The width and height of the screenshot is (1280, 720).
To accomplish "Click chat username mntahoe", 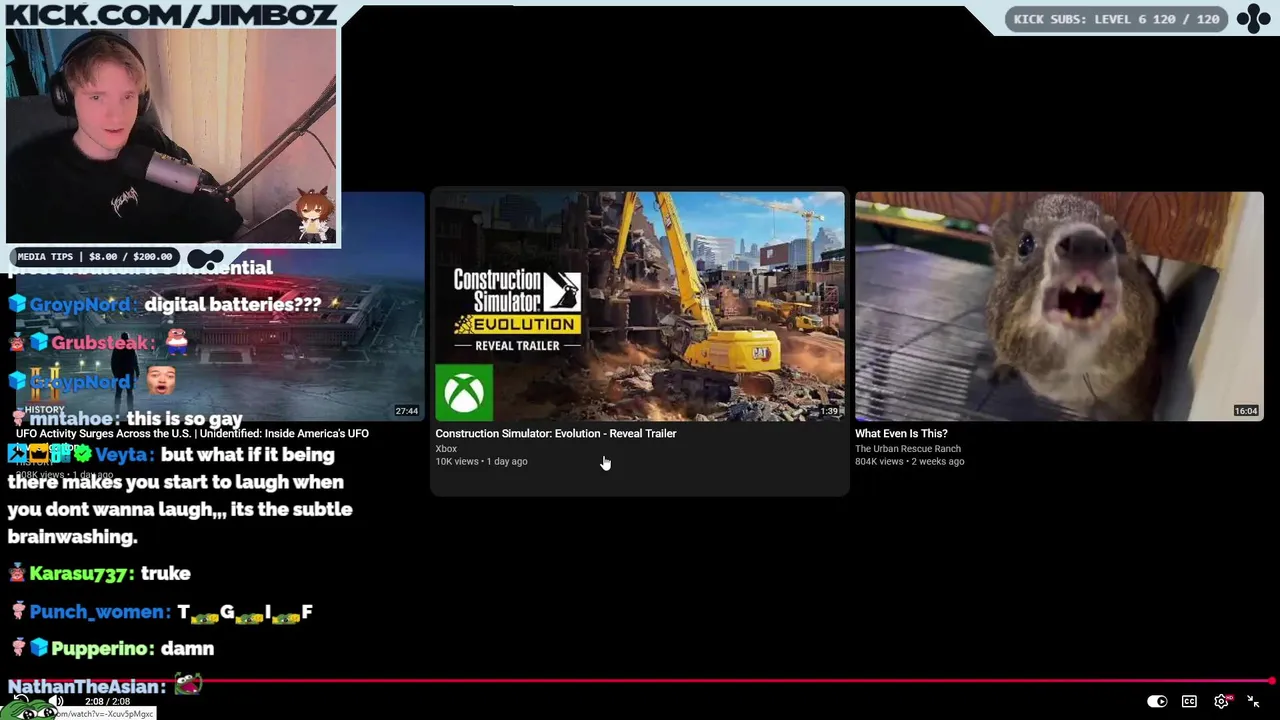I will pos(71,419).
